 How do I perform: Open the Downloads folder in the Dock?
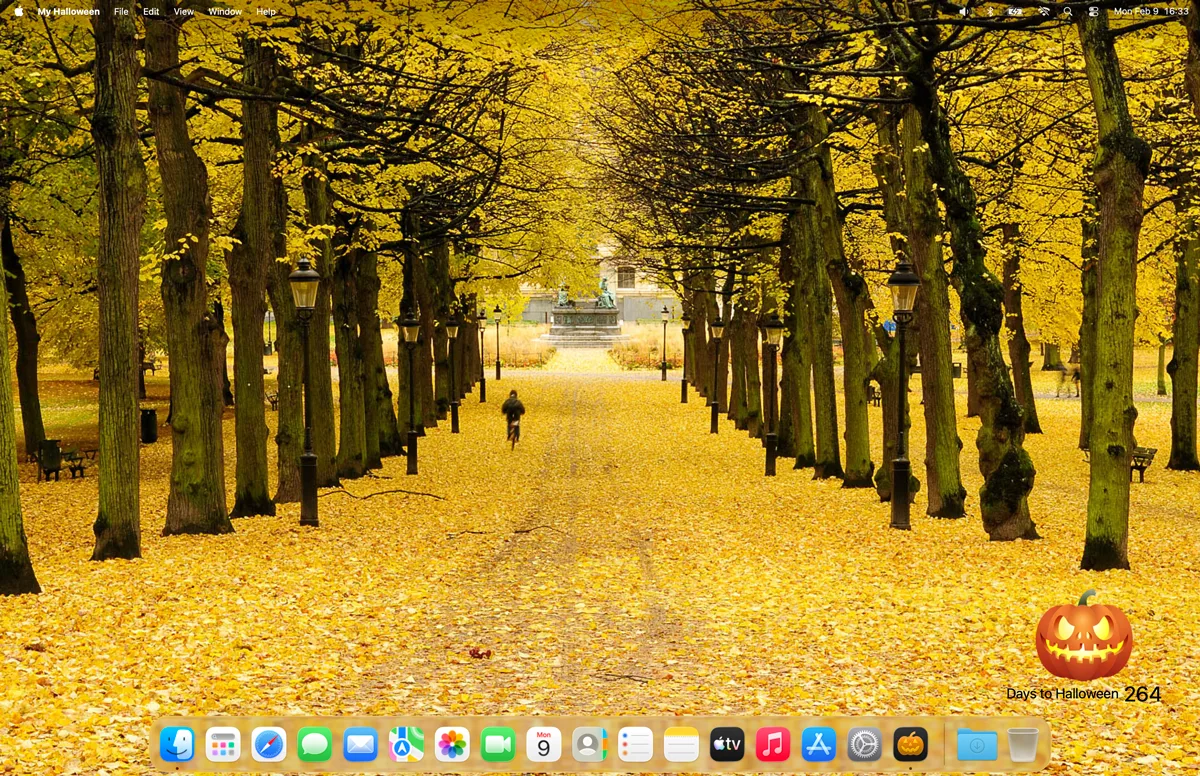click(x=977, y=744)
